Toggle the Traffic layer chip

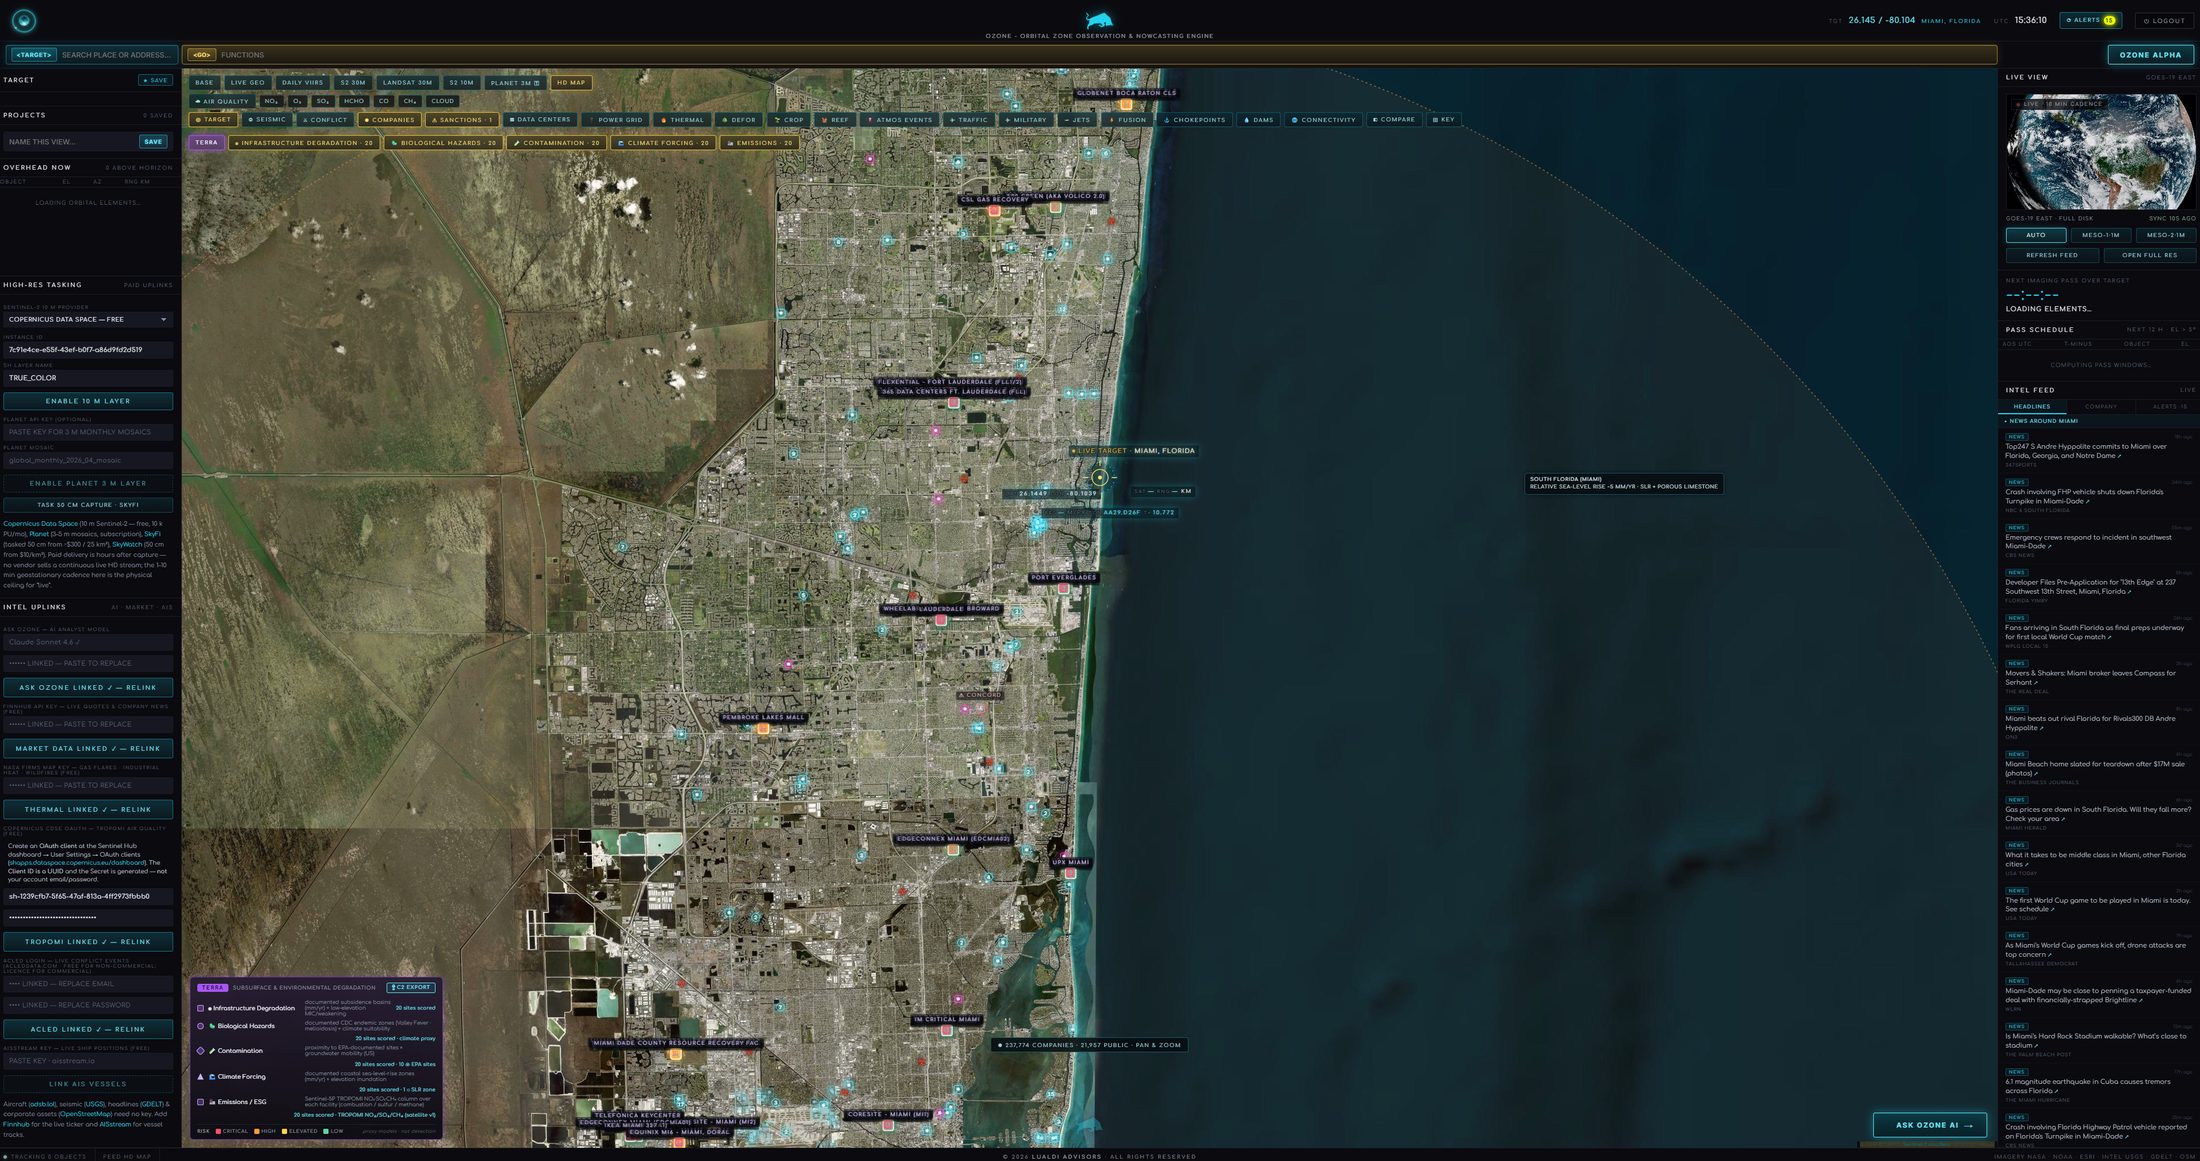coord(969,120)
